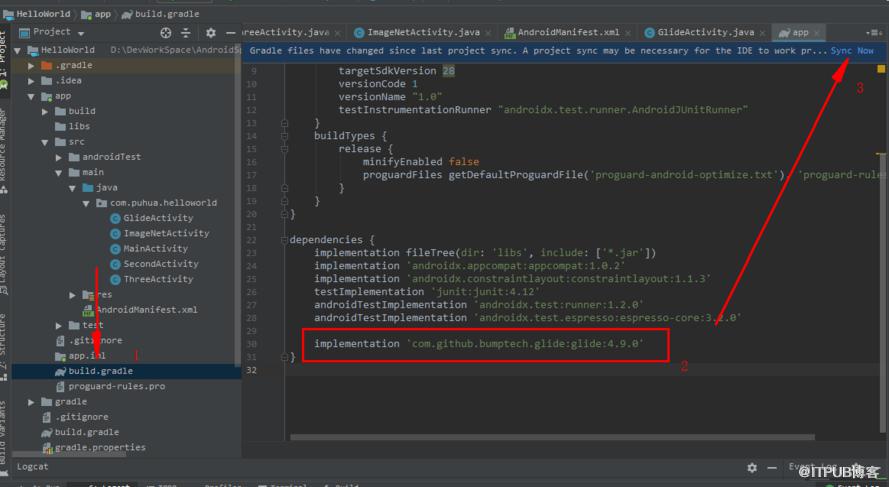
Task: Close the app gradle tab
Action: pyautogui.click(x=817, y=33)
